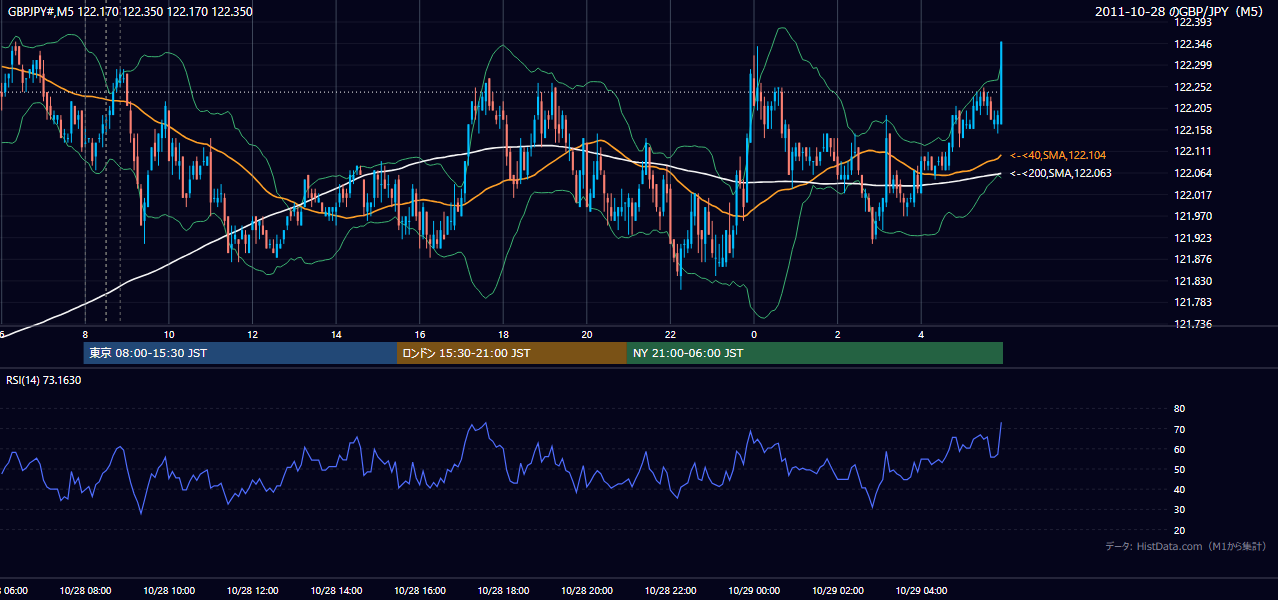The height and width of the screenshot is (600, 1278).
Task: Click the price chart hour tick 22
Action: [x=671, y=334]
